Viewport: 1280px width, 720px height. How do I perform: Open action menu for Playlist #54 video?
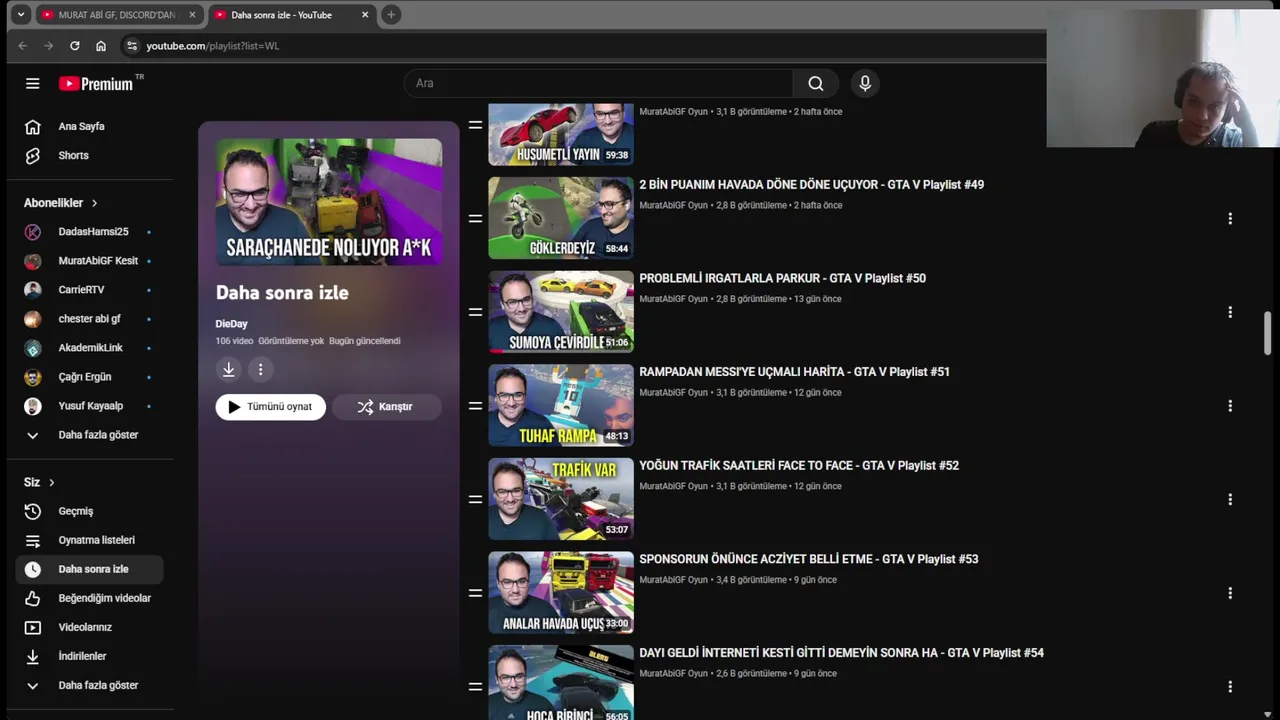(1230, 687)
